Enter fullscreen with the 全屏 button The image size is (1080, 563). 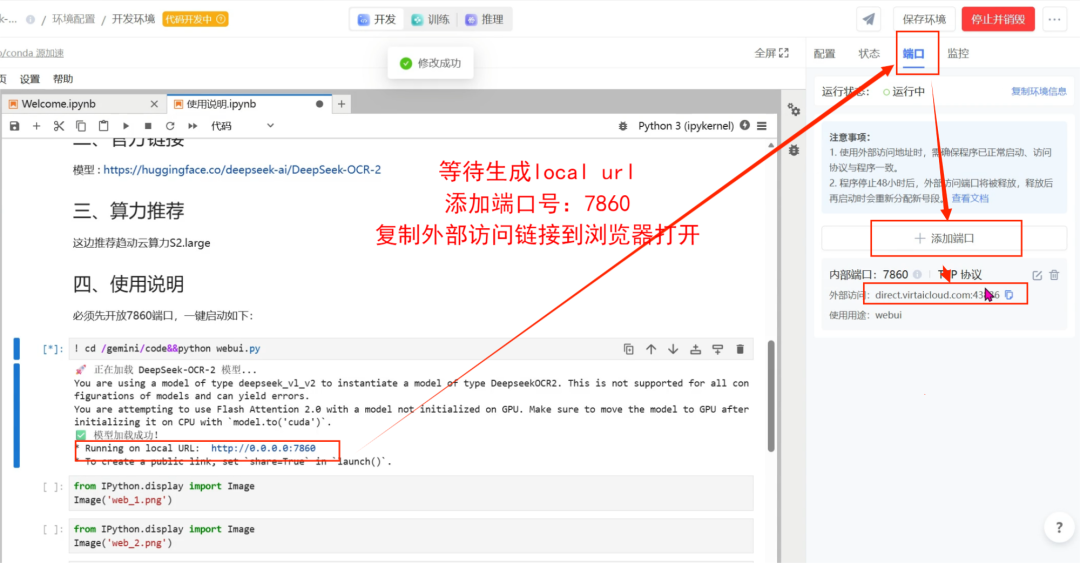(771, 53)
